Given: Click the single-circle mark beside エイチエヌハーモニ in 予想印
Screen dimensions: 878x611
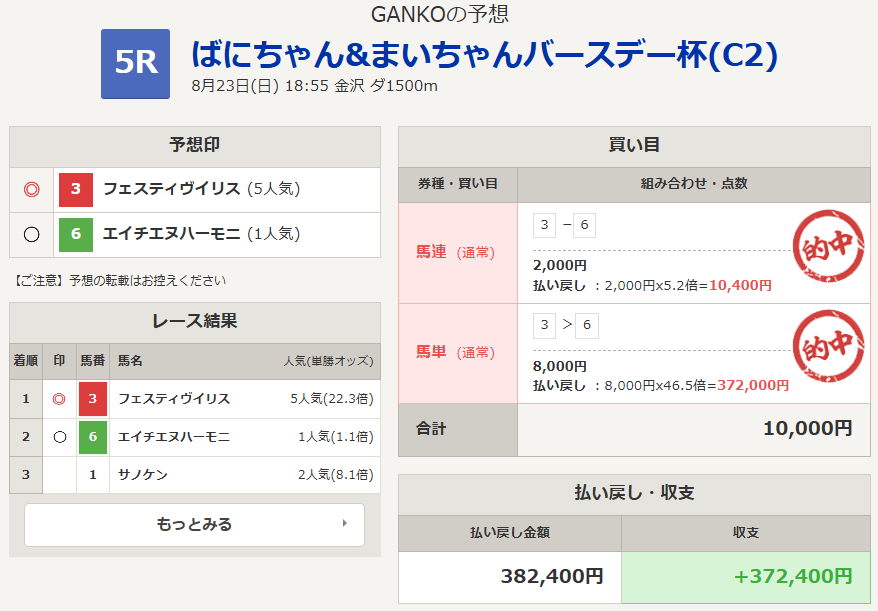Looking at the screenshot, I should pos(32,234).
